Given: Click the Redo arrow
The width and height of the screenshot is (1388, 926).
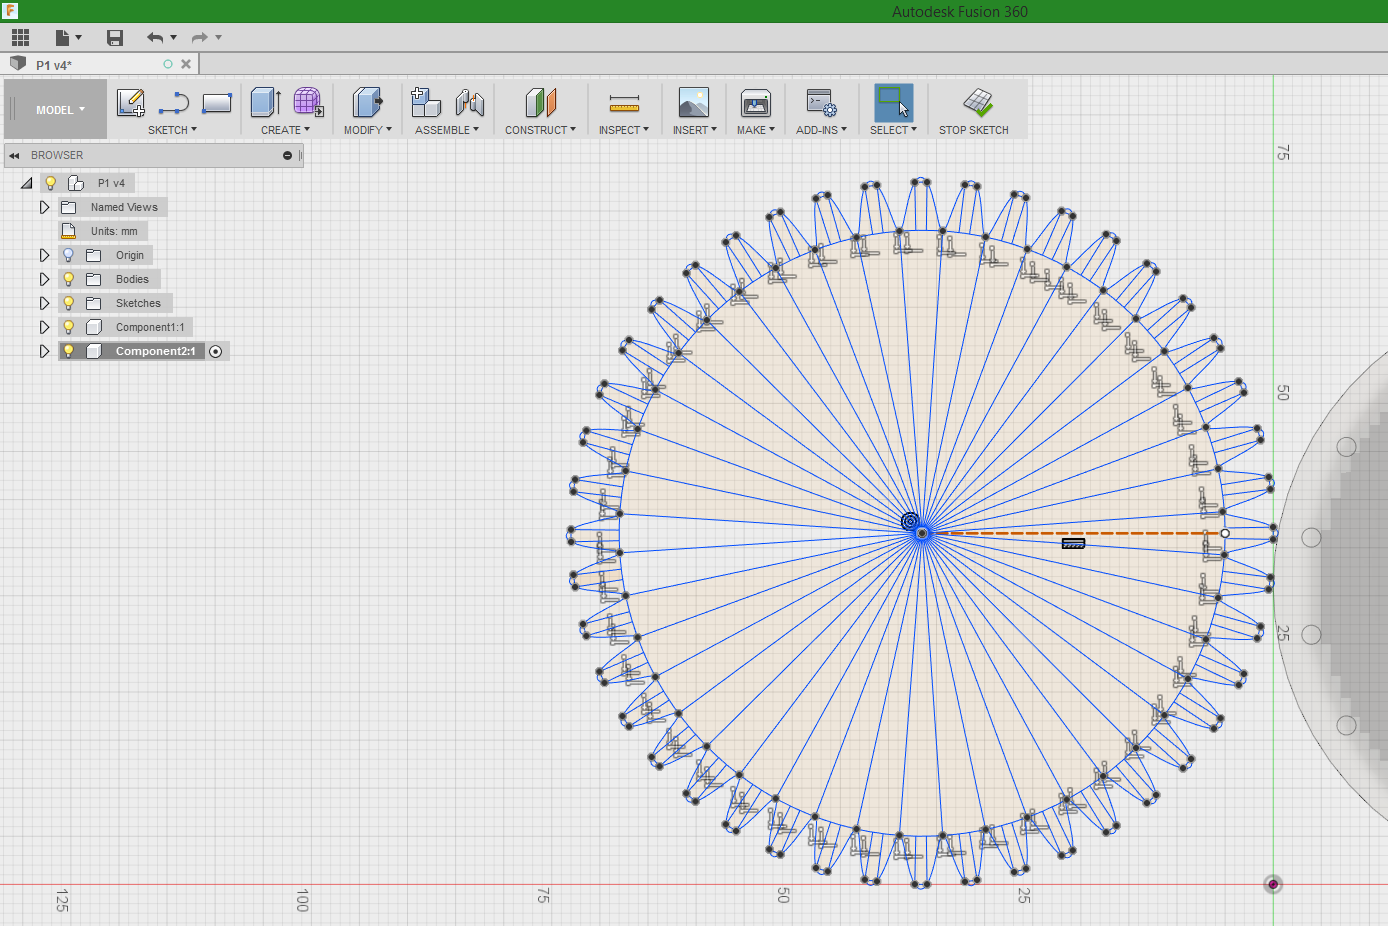Looking at the screenshot, I should [199, 37].
